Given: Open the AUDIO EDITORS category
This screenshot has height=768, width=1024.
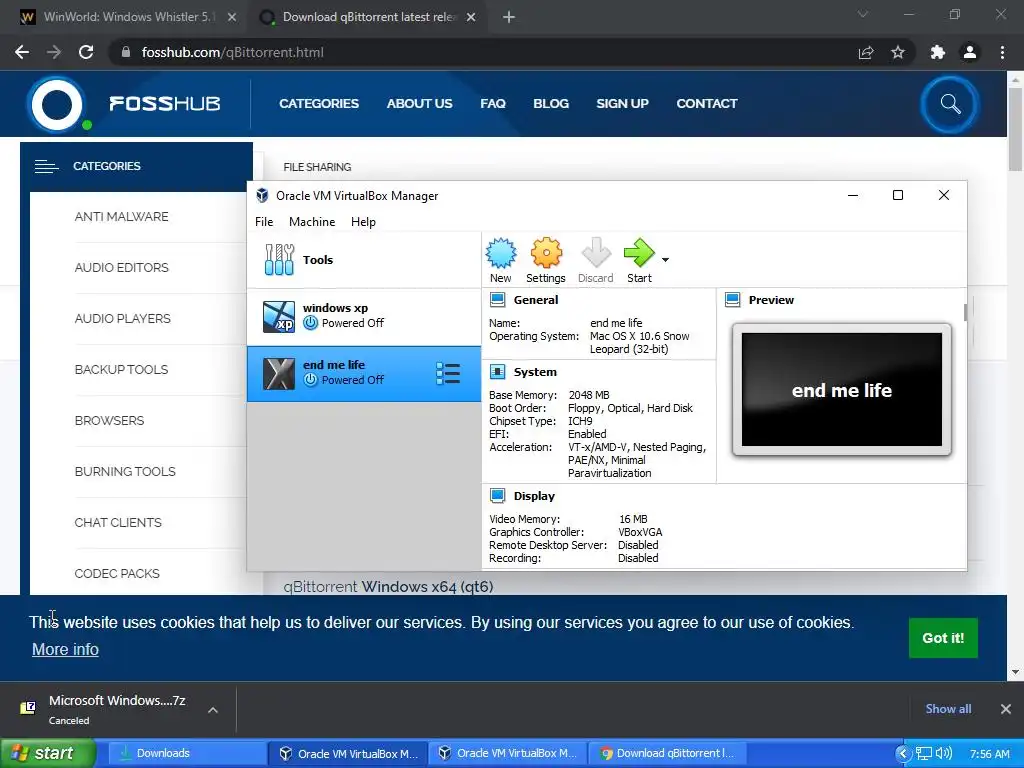Looking at the screenshot, I should (x=121, y=267).
